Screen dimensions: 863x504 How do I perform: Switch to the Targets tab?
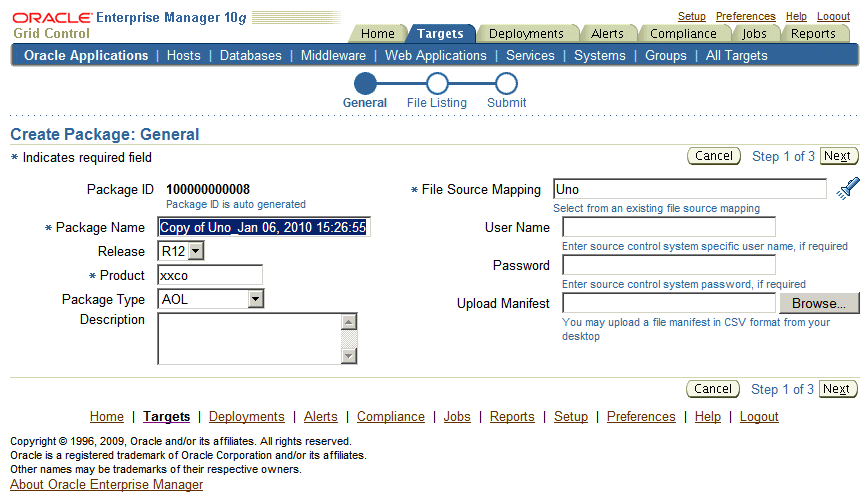tap(440, 34)
